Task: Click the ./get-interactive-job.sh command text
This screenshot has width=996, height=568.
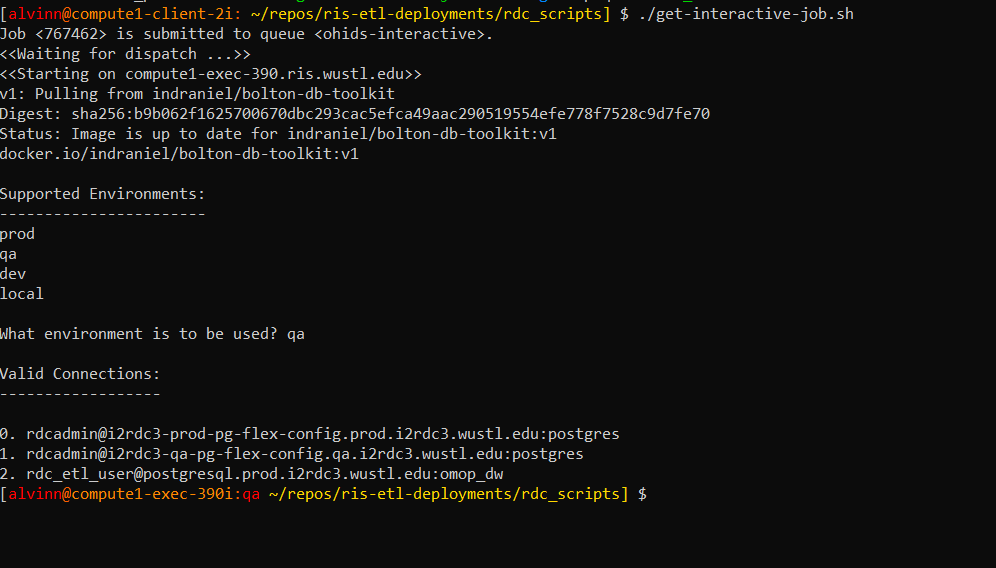Action: click(x=746, y=14)
